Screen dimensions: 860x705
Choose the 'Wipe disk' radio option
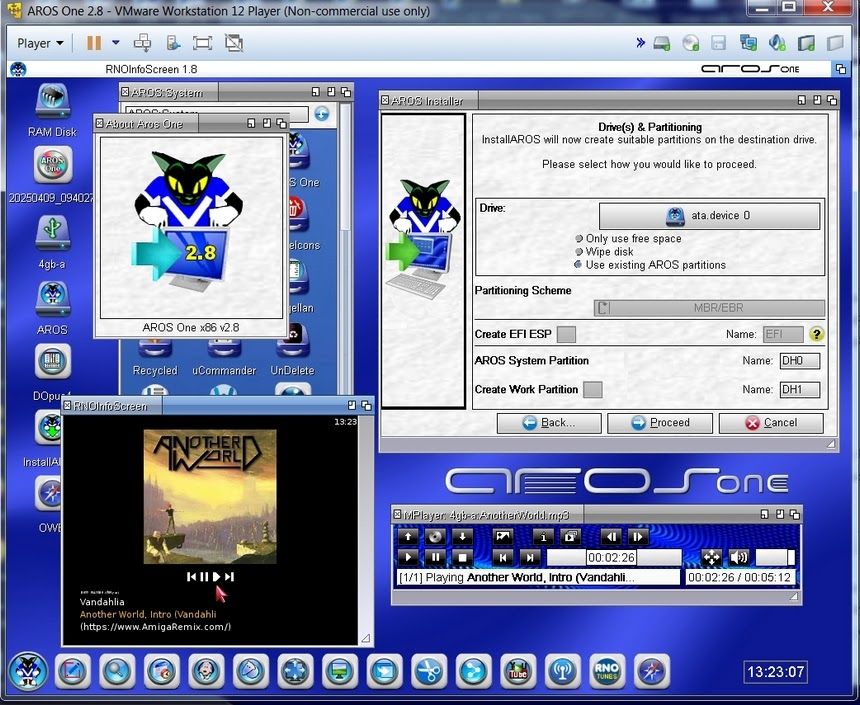point(579,252)
